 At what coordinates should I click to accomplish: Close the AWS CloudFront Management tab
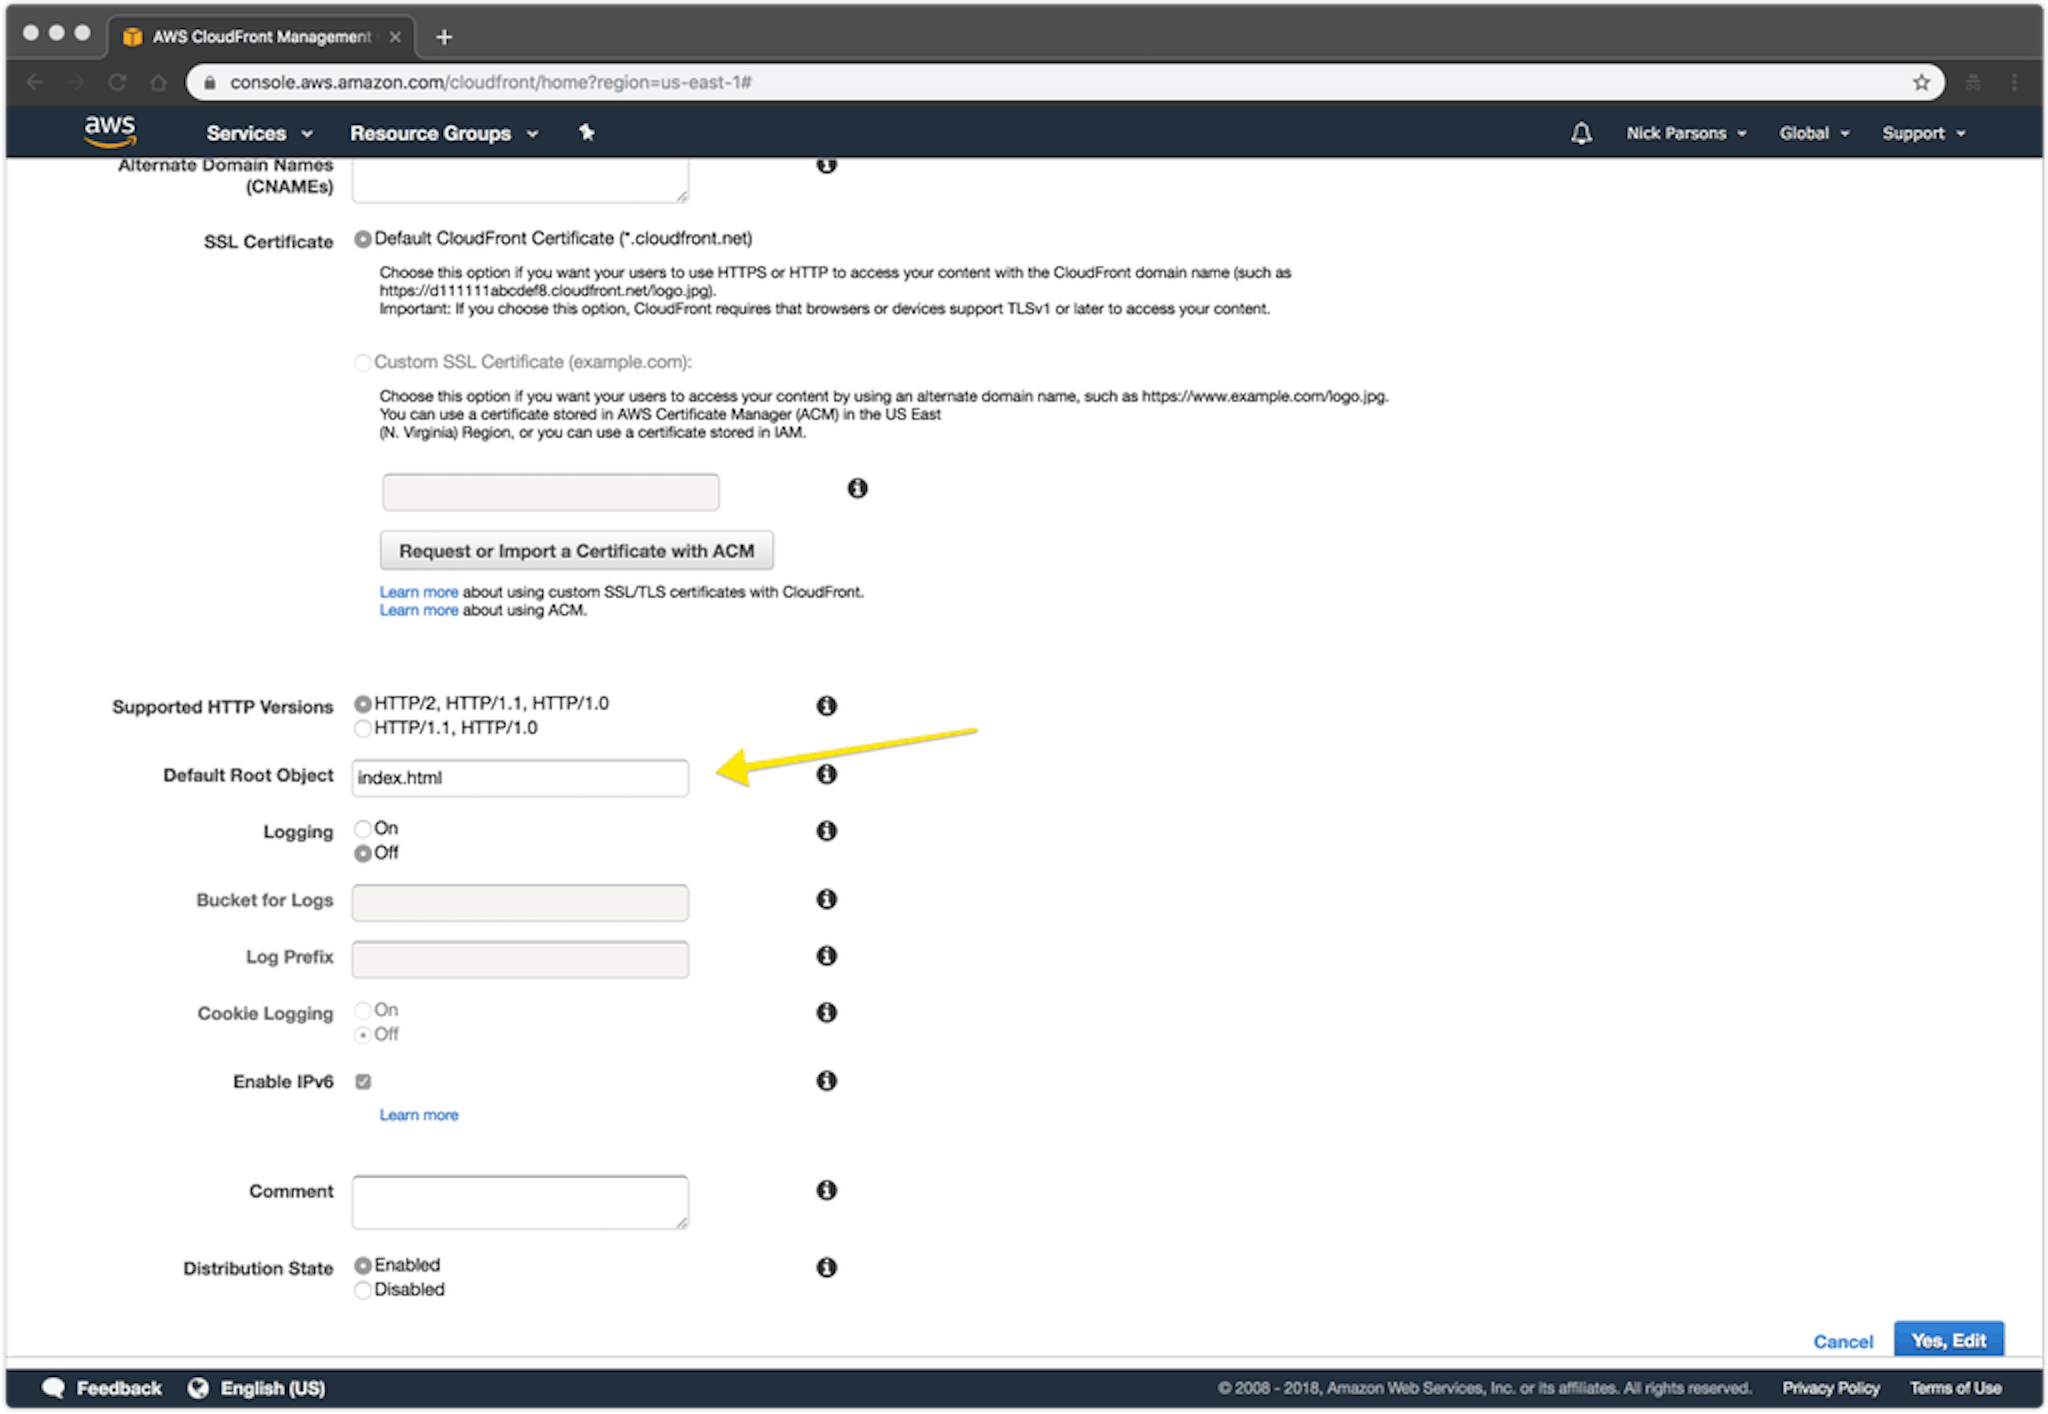click(395, 37)
